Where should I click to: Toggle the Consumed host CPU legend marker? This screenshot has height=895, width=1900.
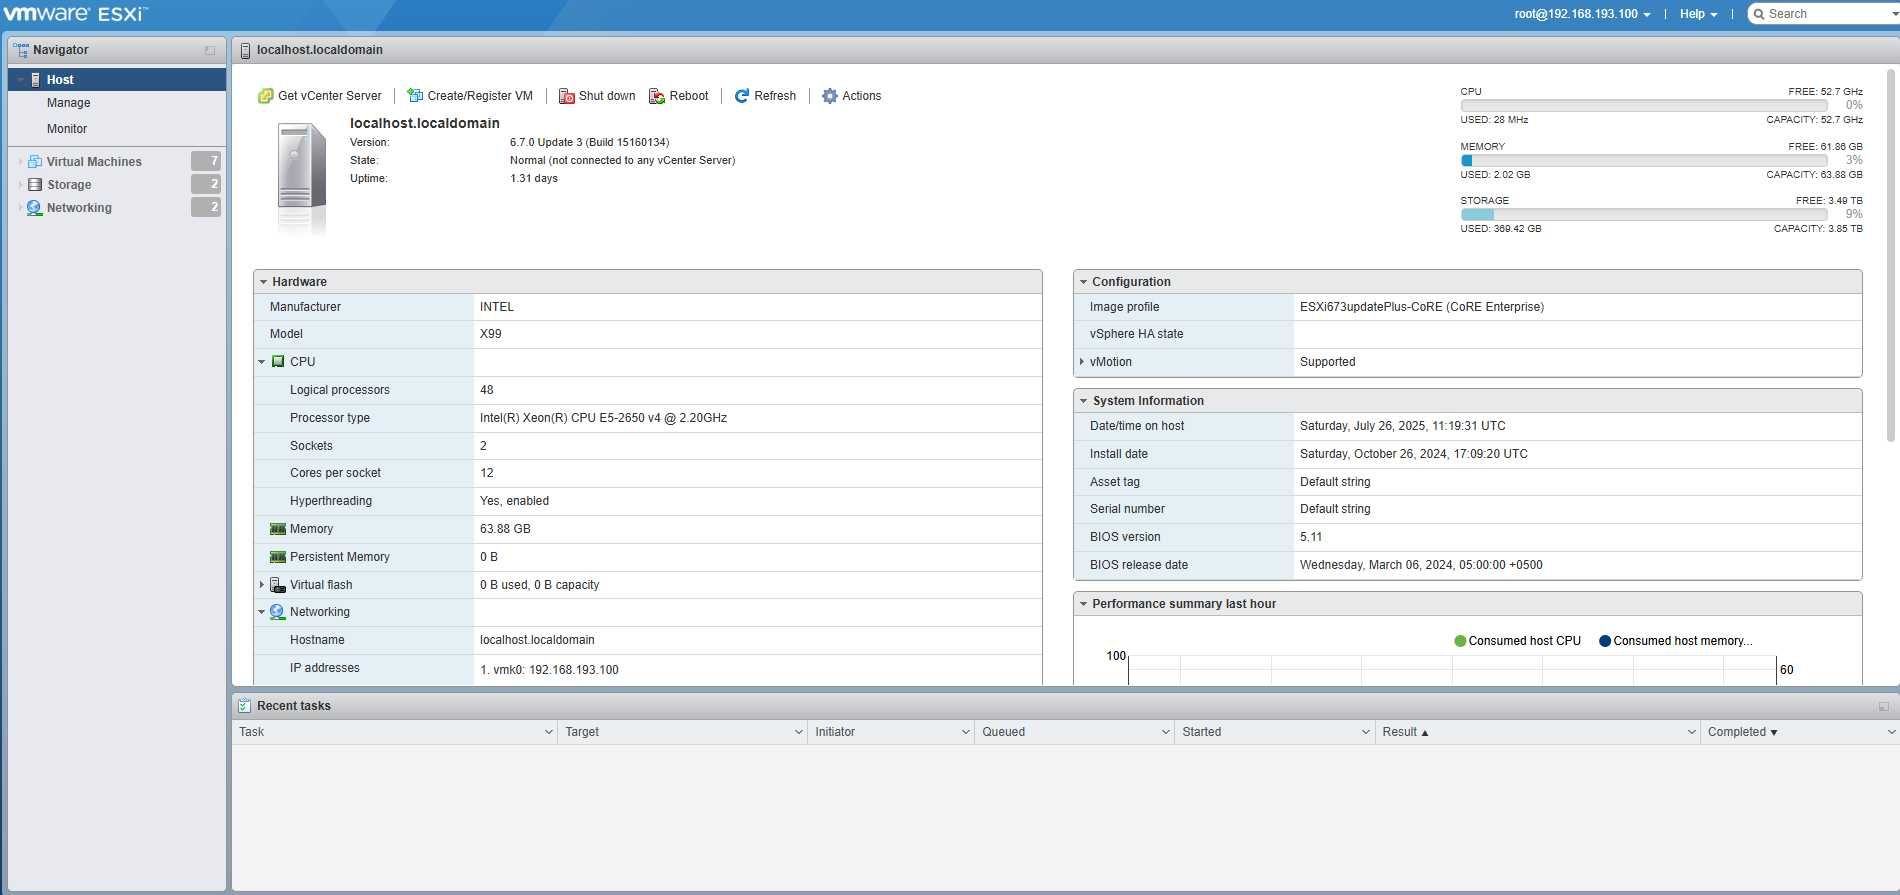(x=1460, y=641)
